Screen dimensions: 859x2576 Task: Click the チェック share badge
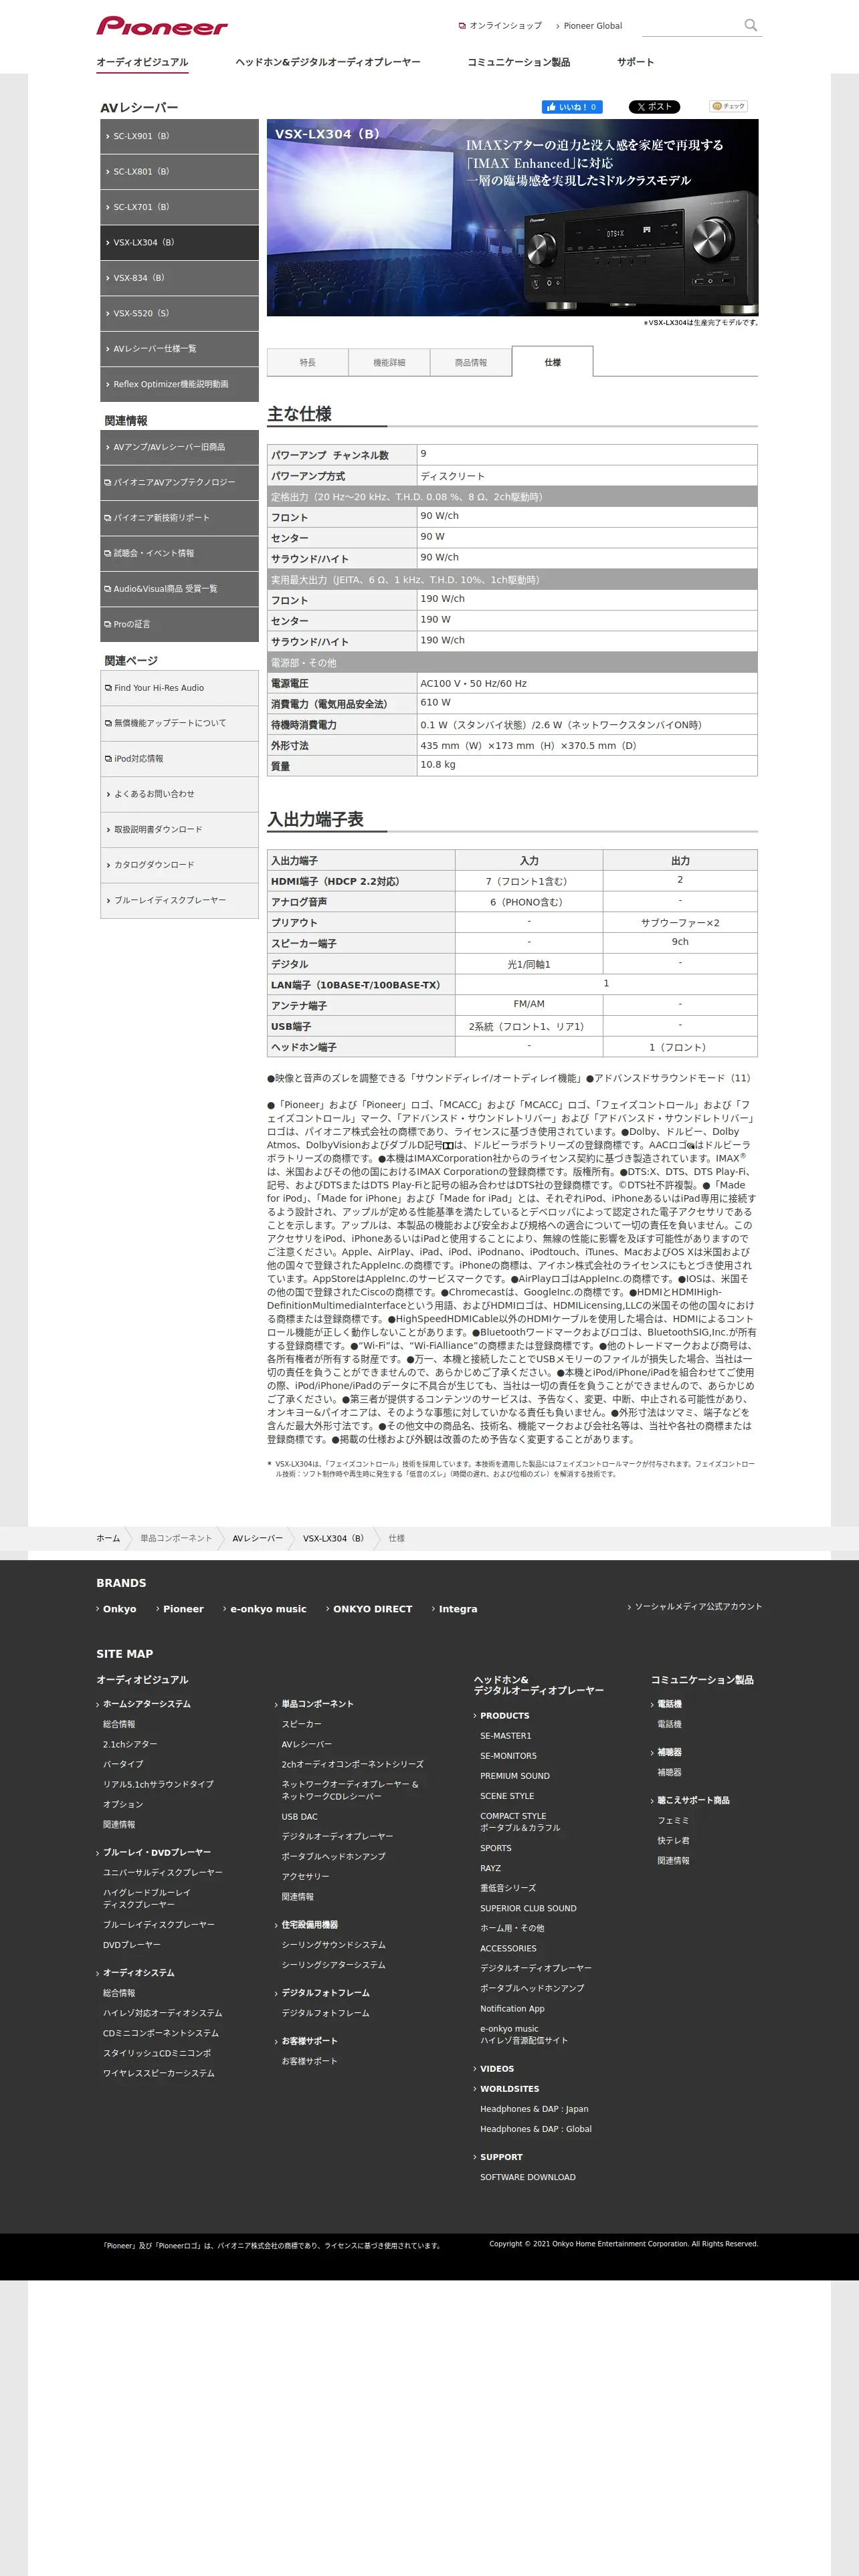click(x=728, y=106)
